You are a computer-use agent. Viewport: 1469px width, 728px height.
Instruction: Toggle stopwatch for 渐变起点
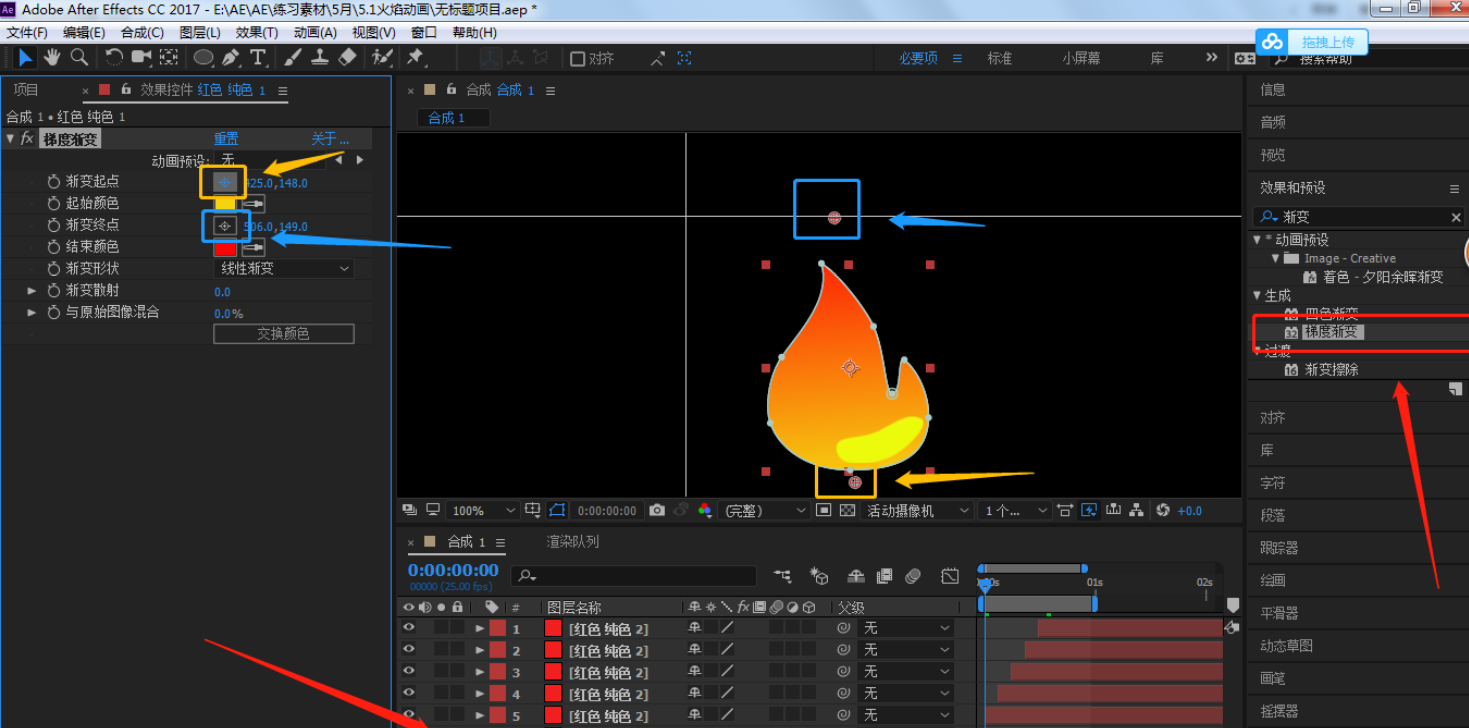(x=54, y=182)
